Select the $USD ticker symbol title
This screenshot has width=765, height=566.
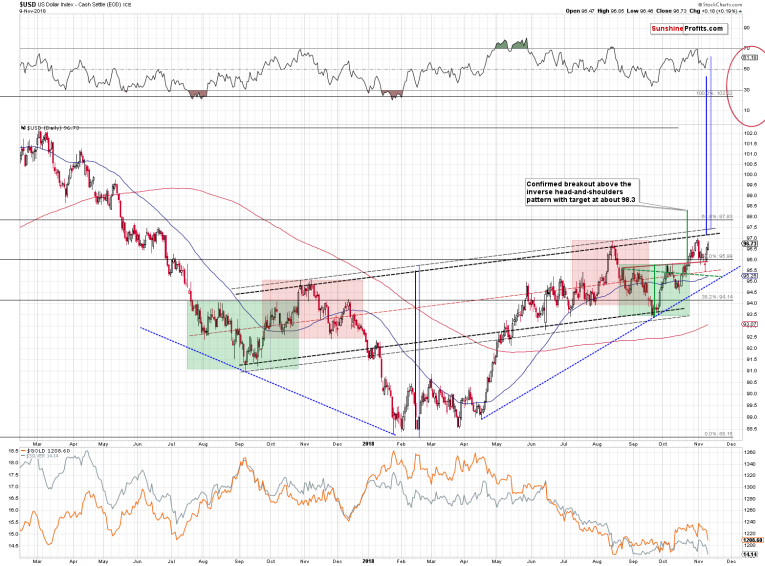point(26,4)
